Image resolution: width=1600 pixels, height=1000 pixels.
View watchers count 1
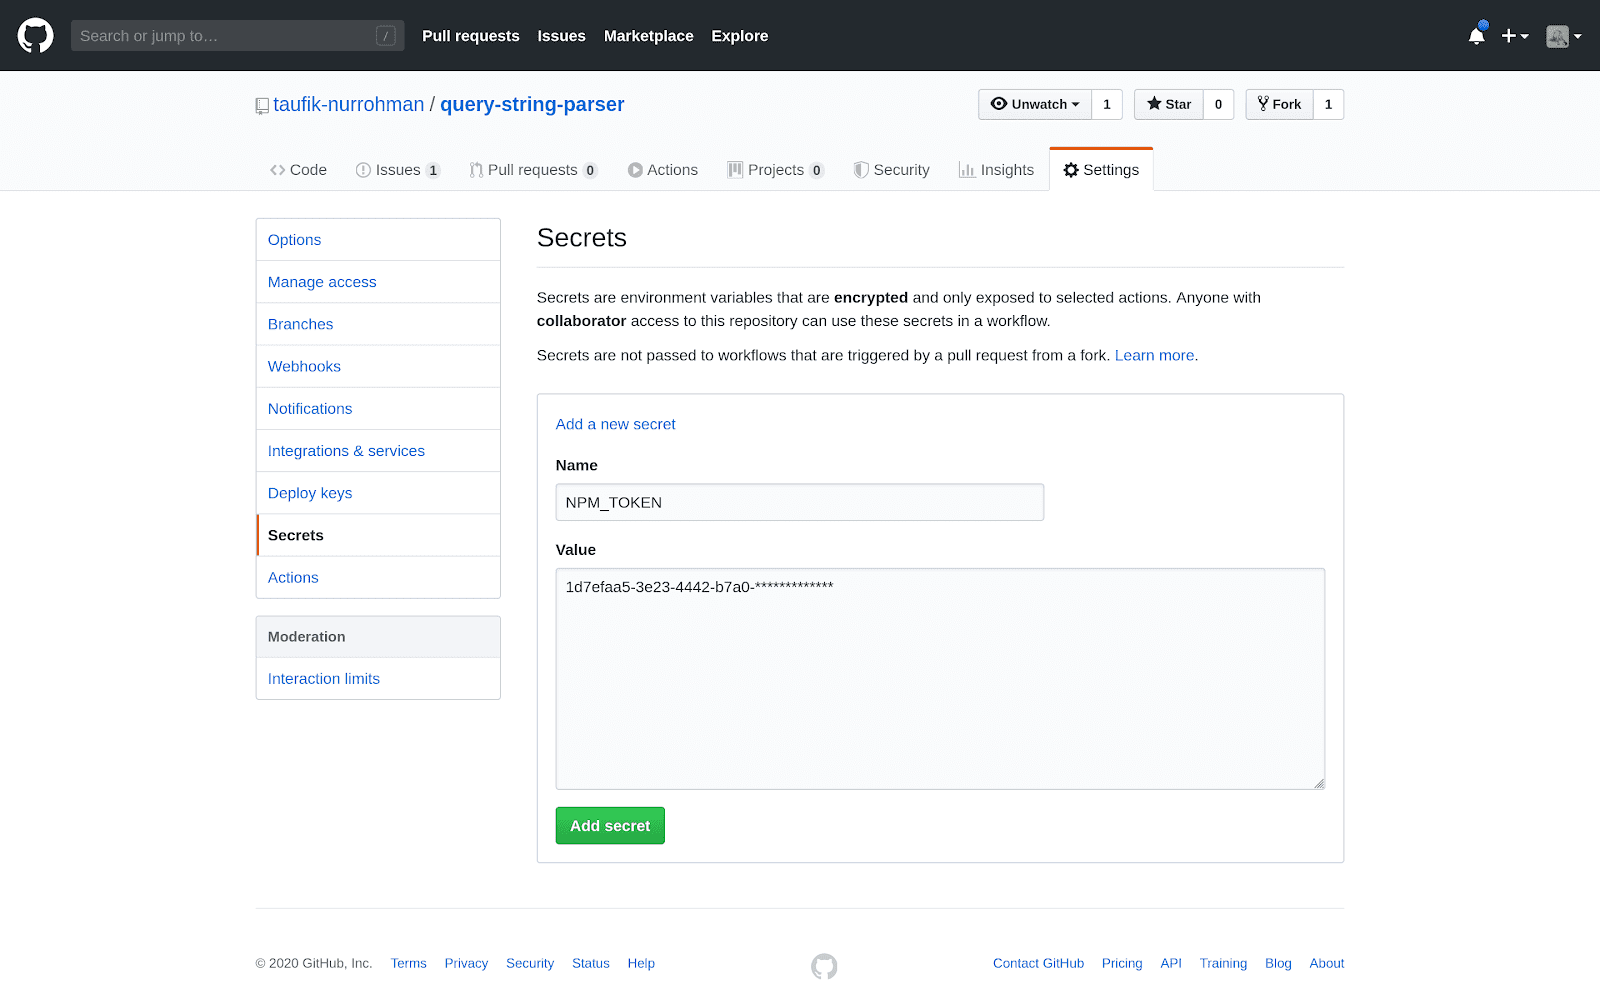click(x=1107, y=104)
